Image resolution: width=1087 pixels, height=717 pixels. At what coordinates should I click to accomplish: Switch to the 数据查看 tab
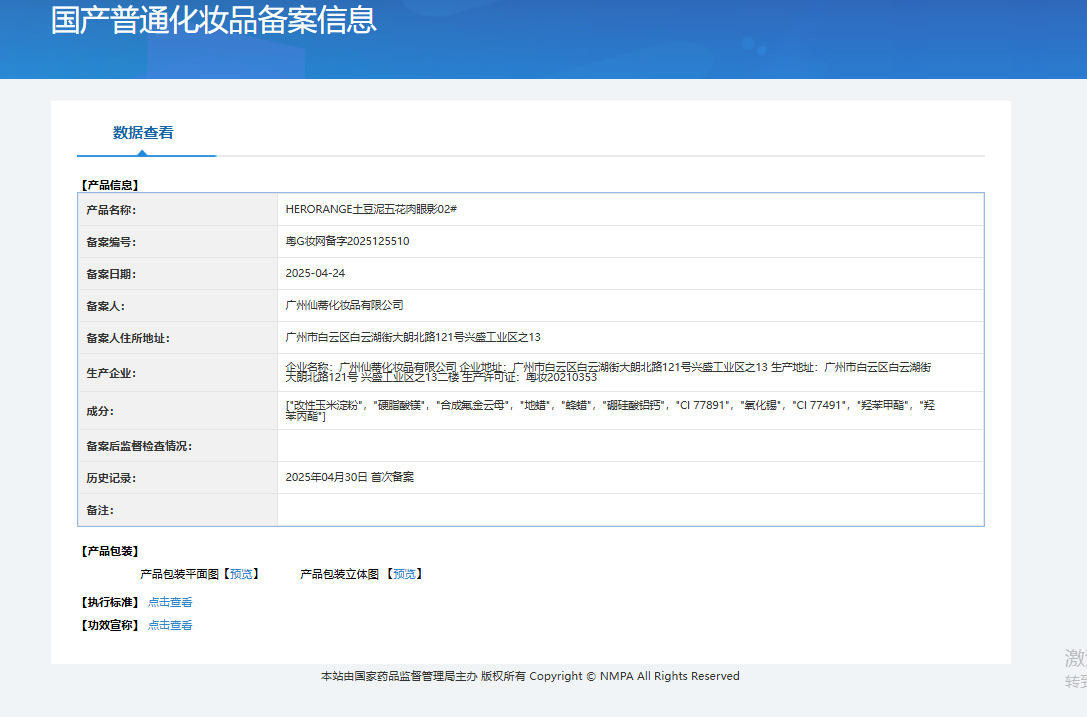click(x=143, y=133)
